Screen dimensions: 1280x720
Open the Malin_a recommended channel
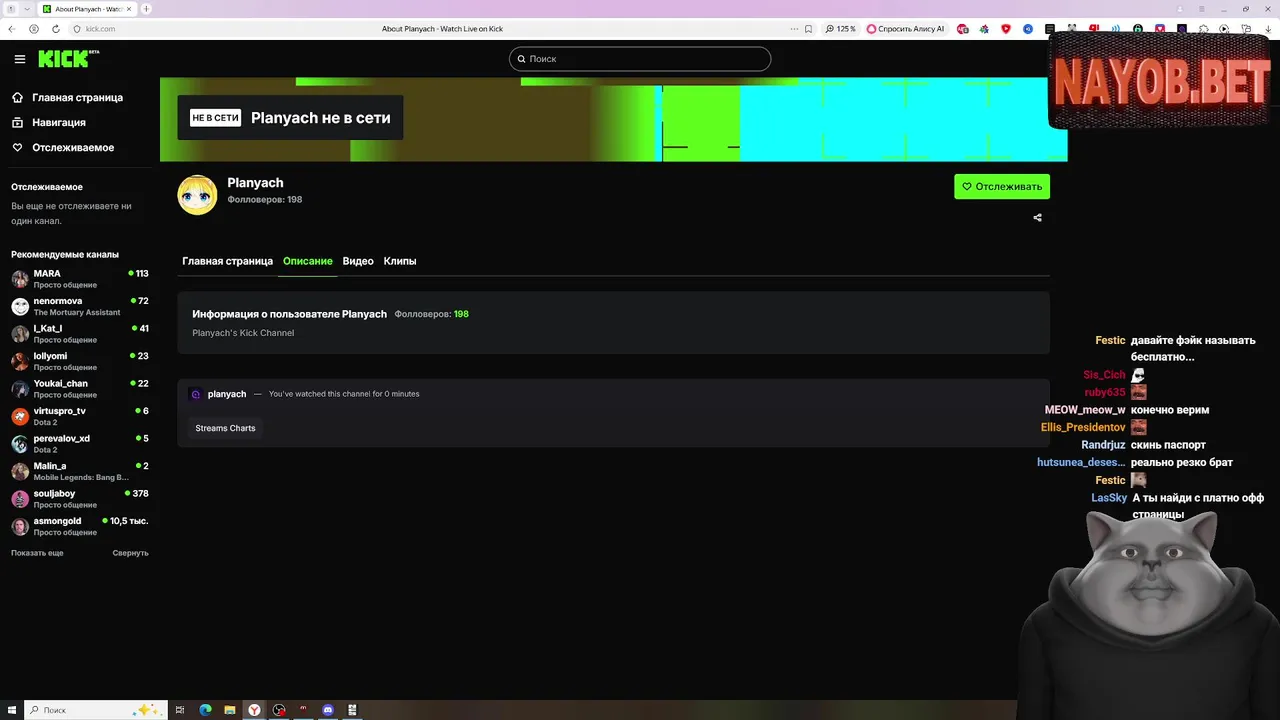[80, 471]
